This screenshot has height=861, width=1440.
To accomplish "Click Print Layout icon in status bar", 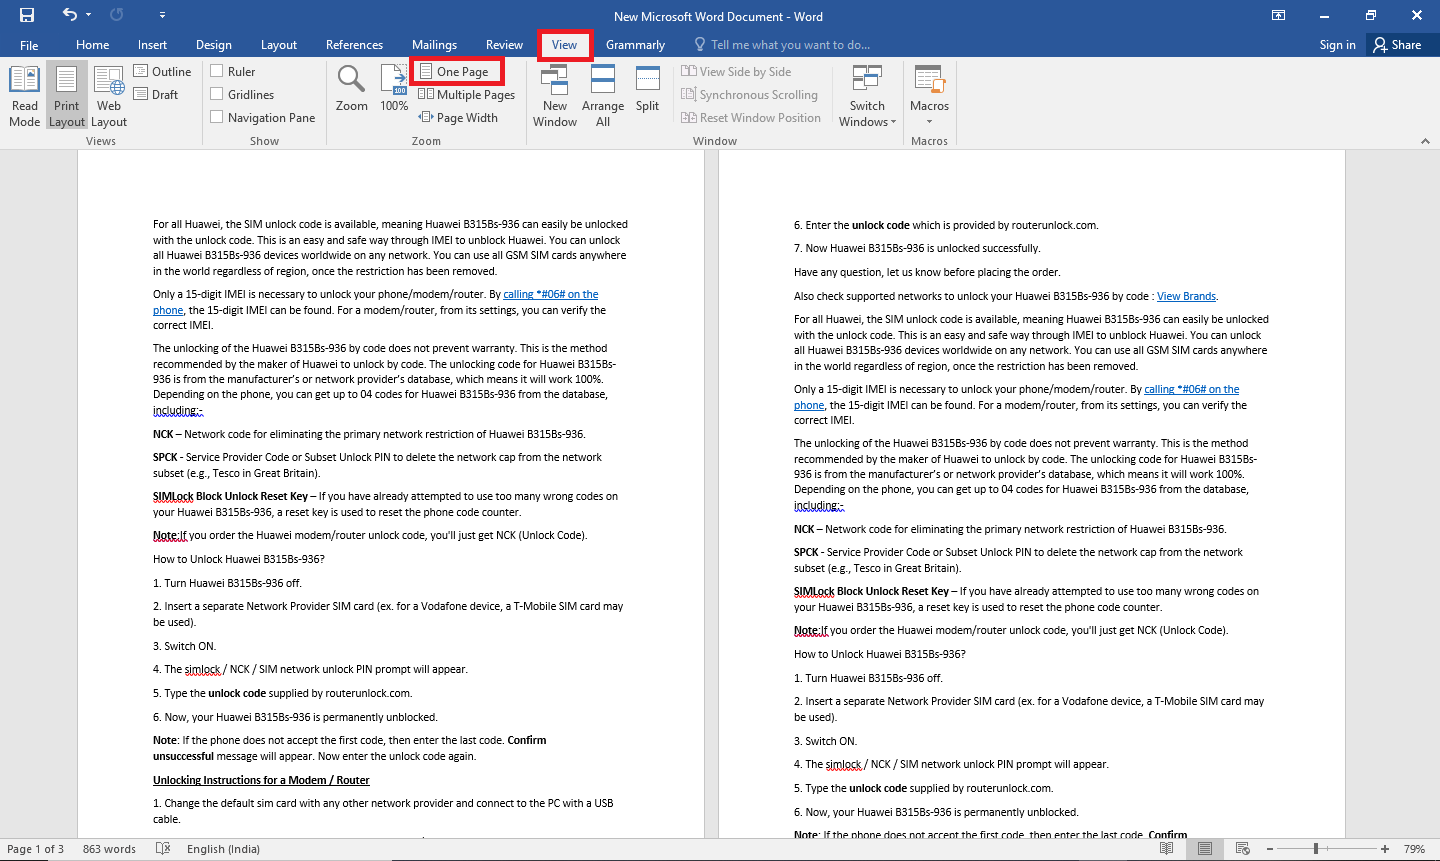I will coord(1205,849).
